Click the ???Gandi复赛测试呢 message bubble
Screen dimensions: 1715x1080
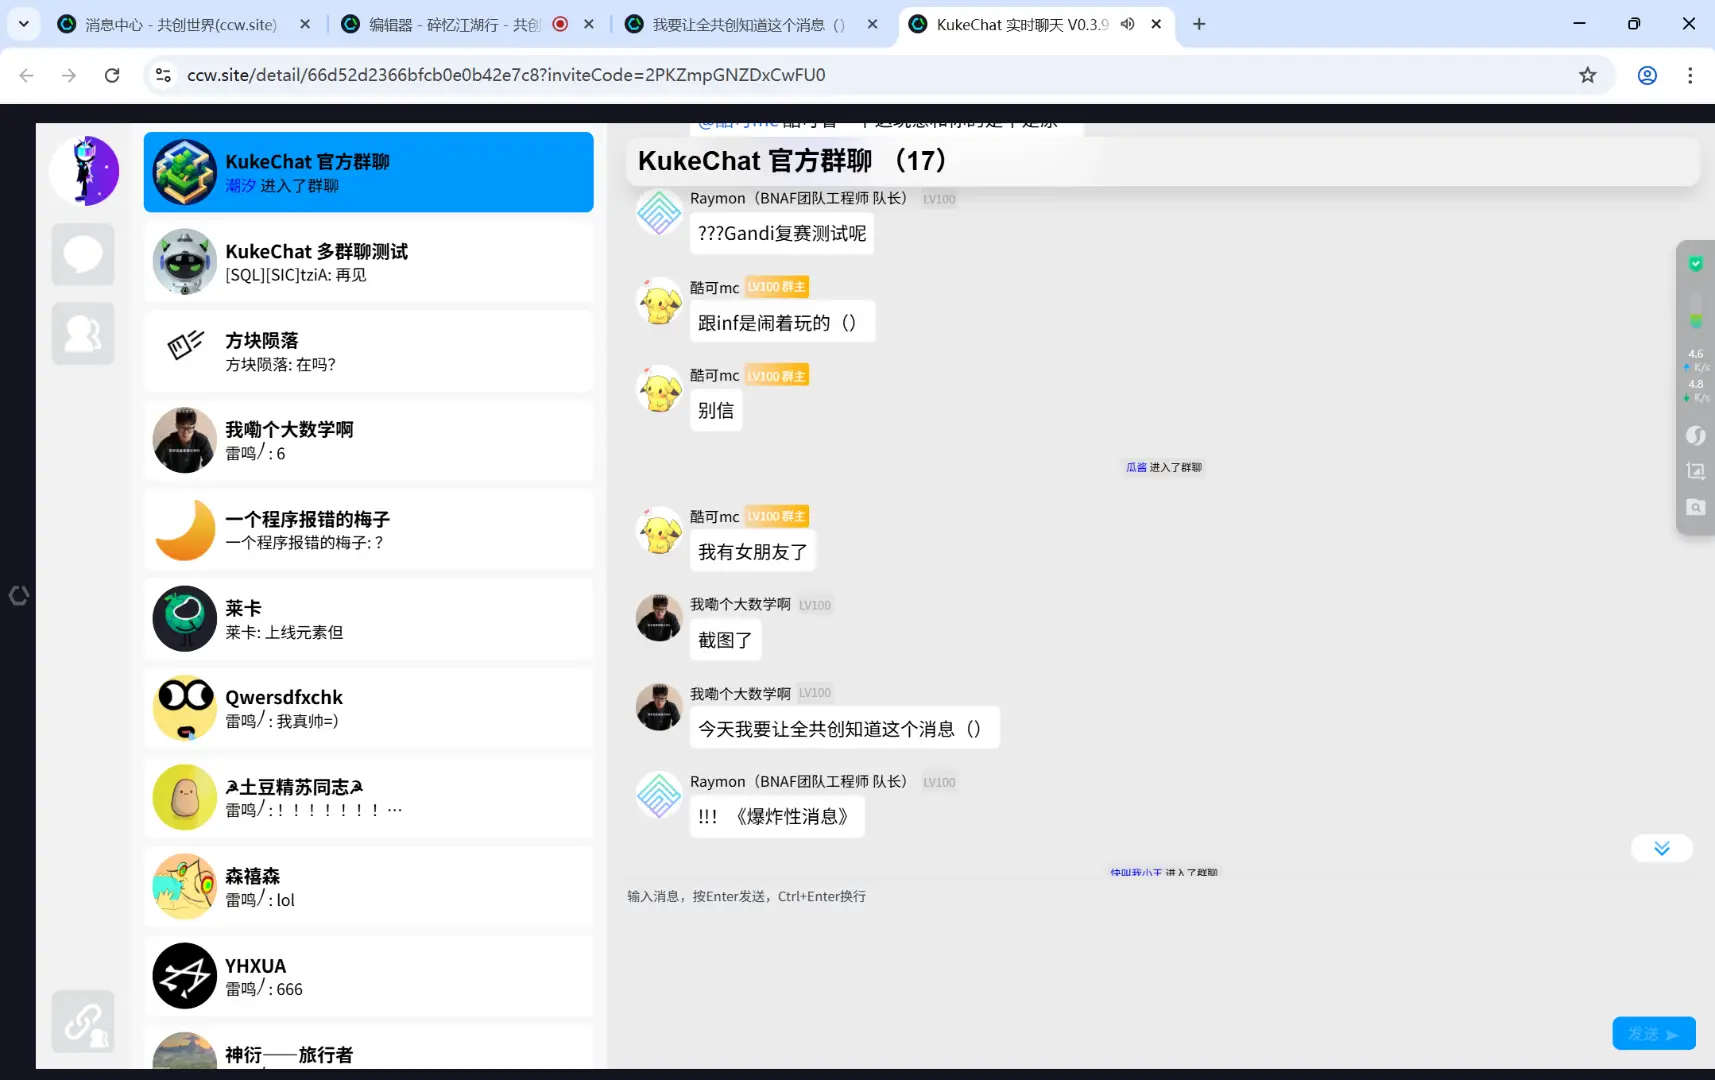pyautogui.click(x=782, y=233)
